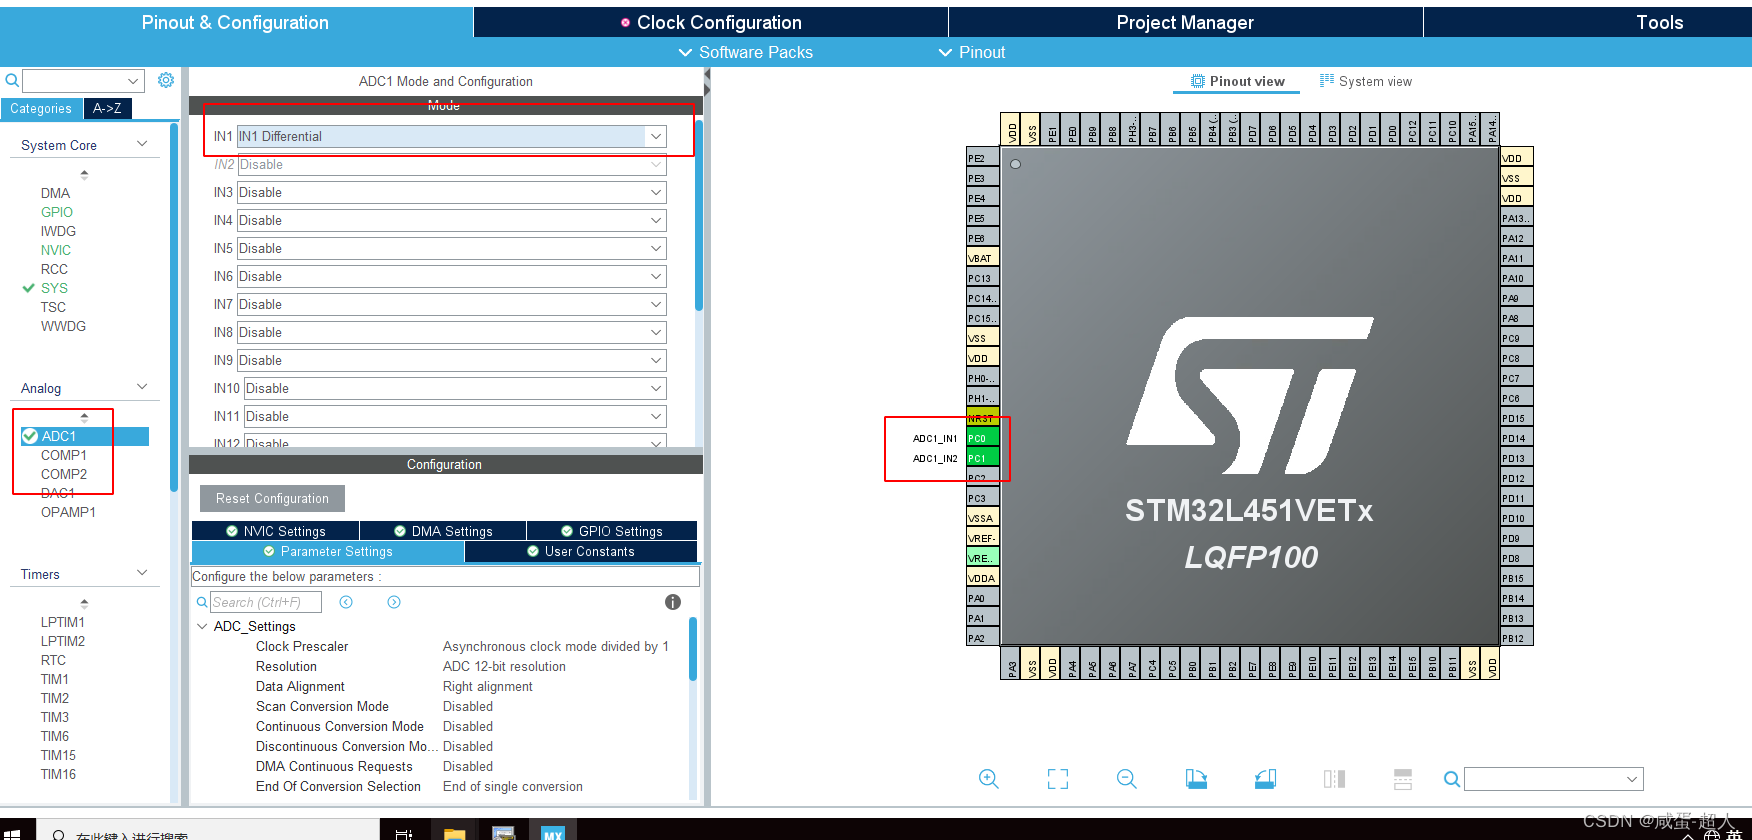This screenshot has width=1752, height=840.
Task: Open GPIO Settings tab
Action: 611,531
